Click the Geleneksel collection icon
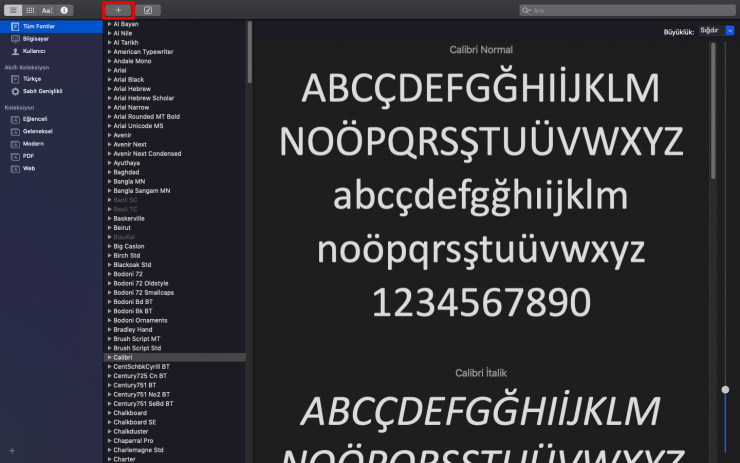Viewport: 740px width, 463px height. [15, 132]
